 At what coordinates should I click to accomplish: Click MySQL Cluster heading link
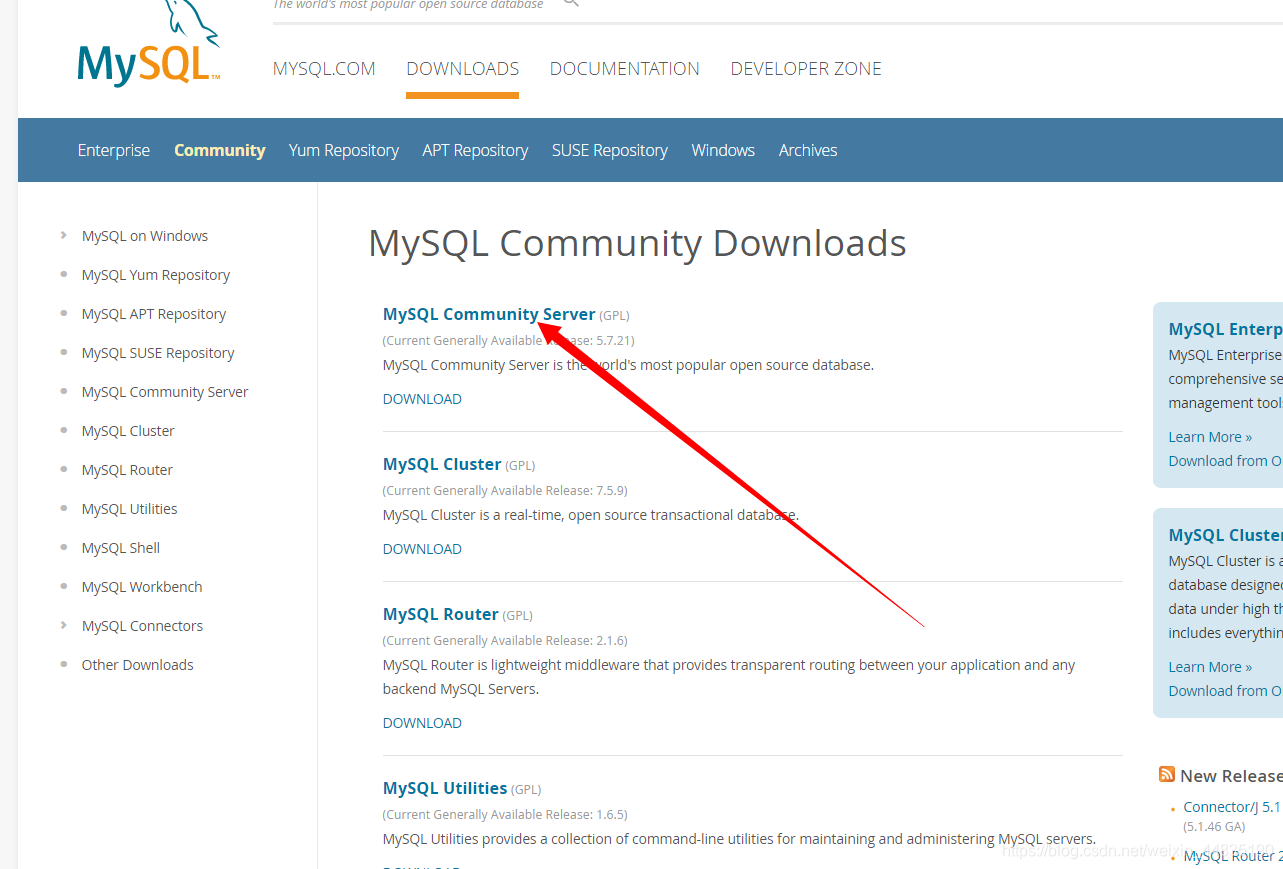(x=442, y=464)
